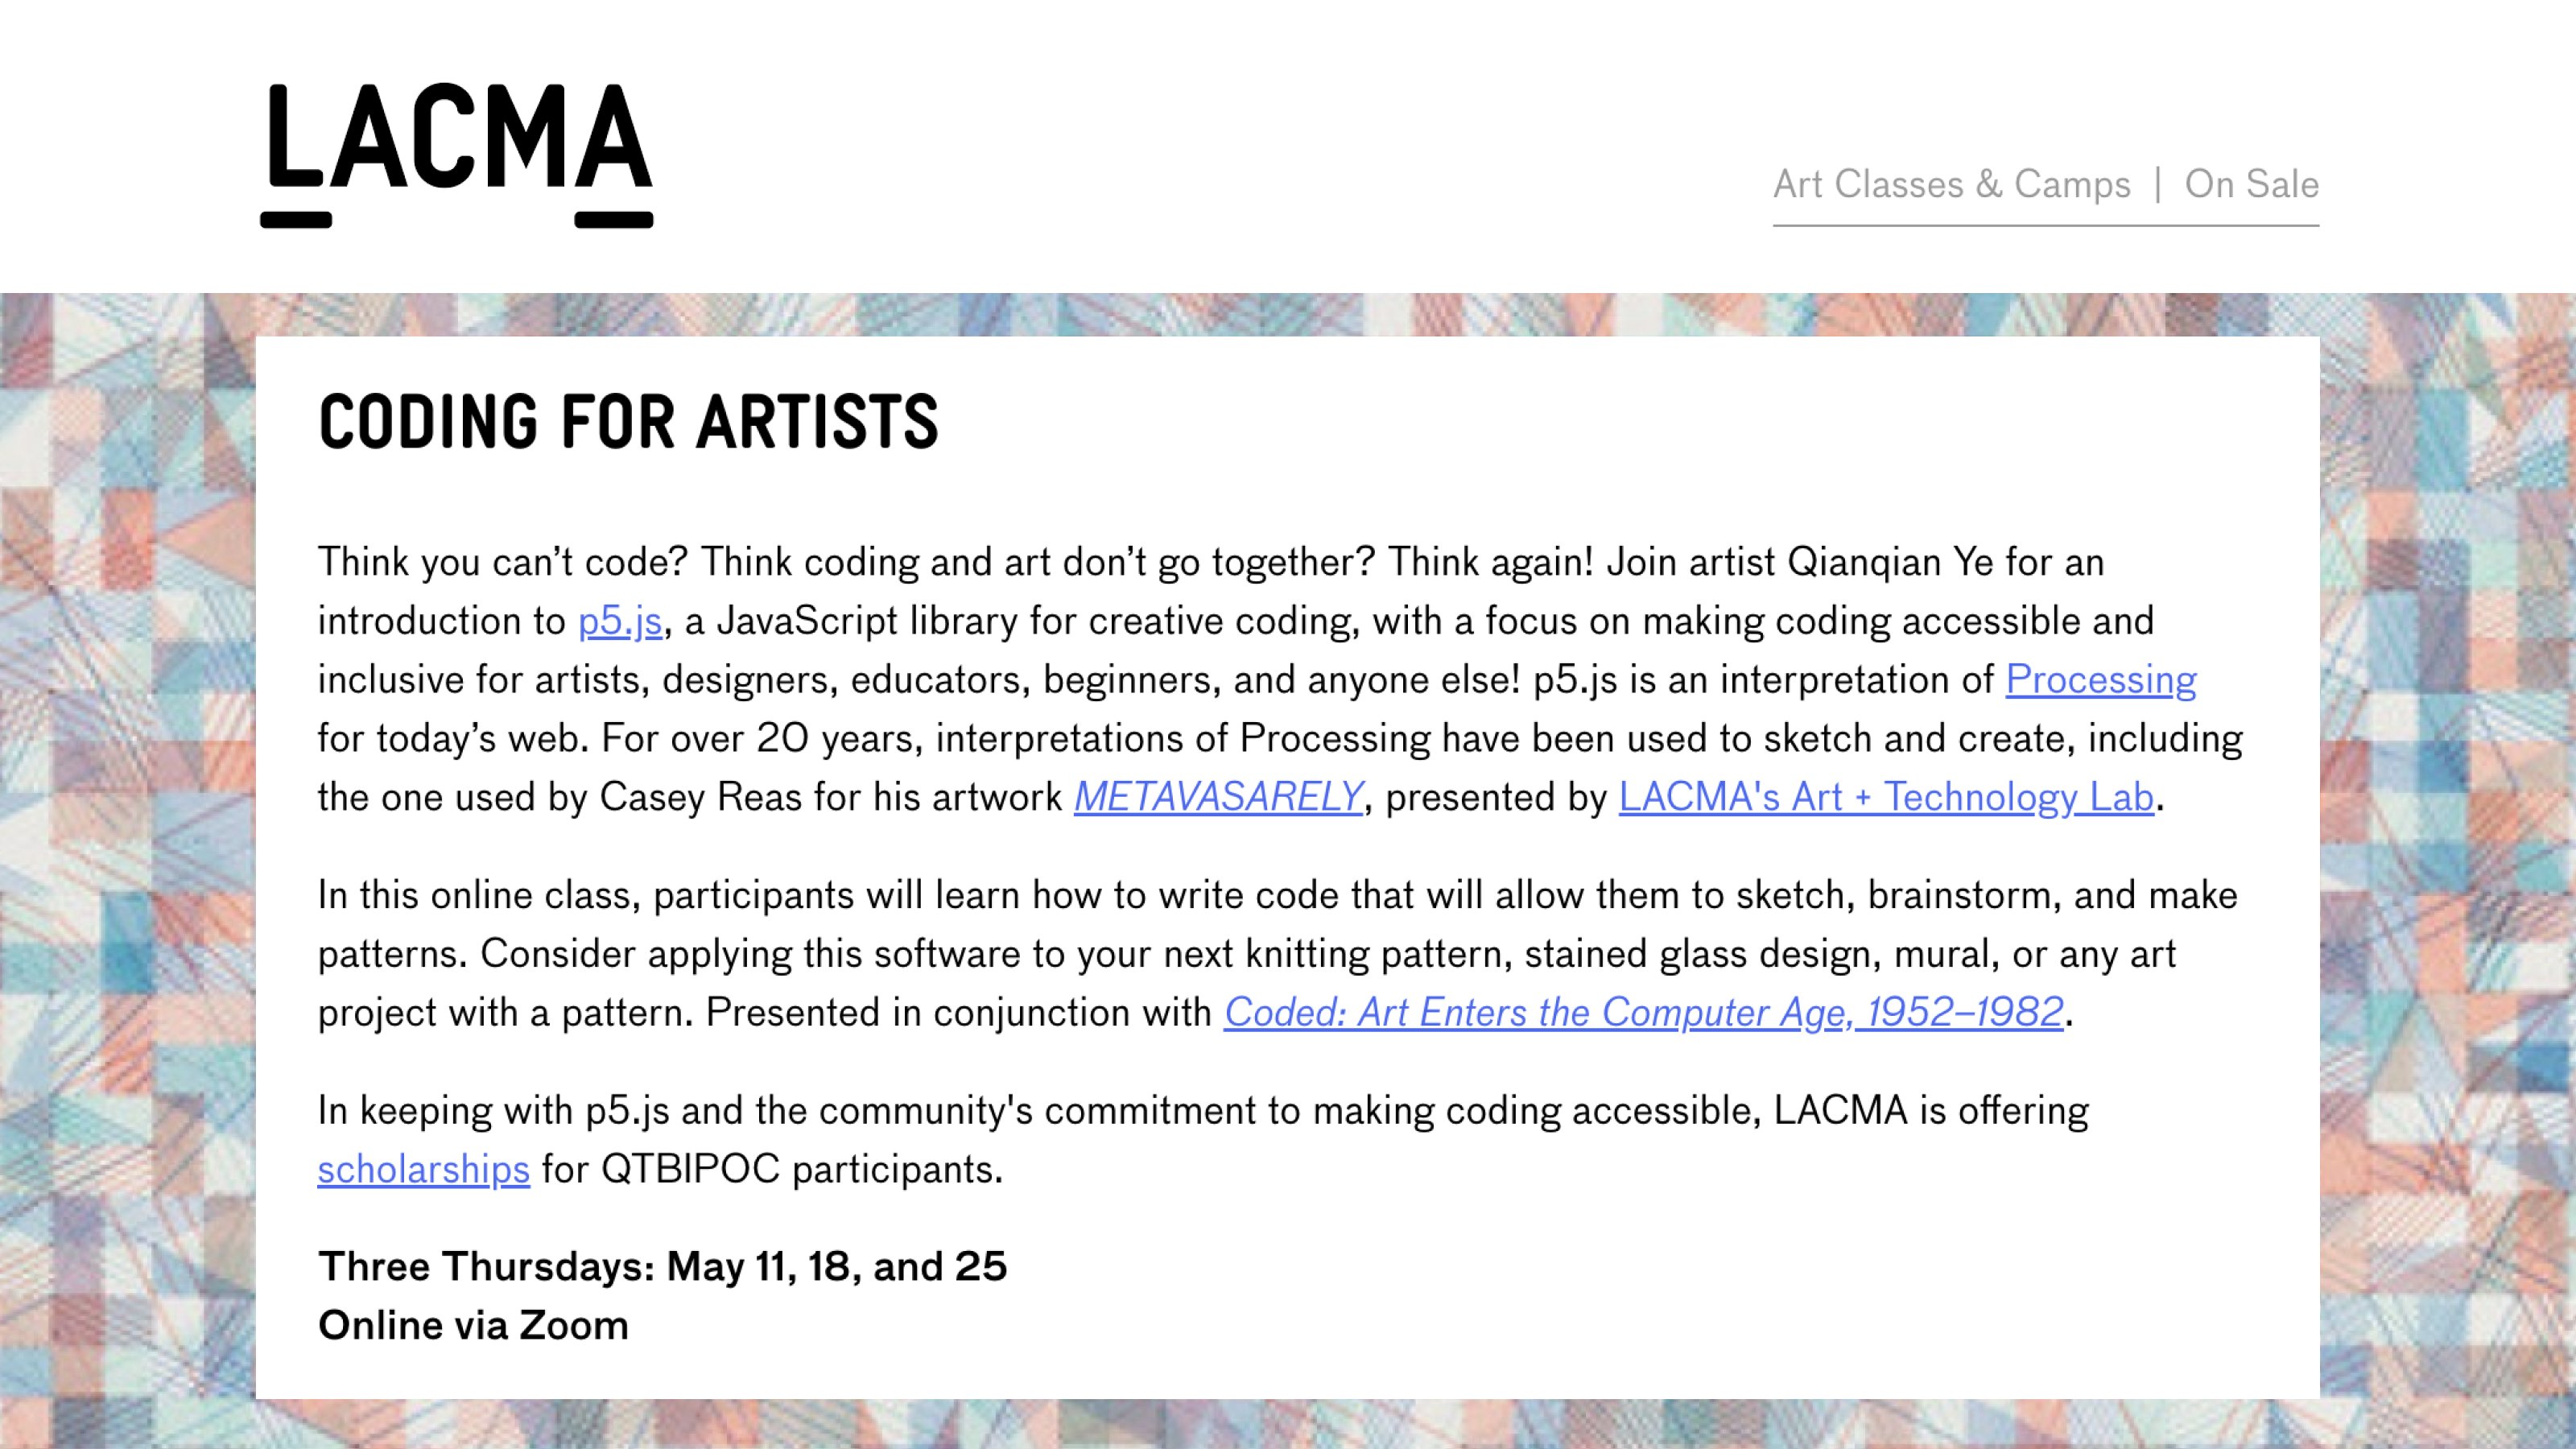Image resolution: width=2576 pixels, height=1449 pixels.
Task: Click the patterned background left of the card
Action: click(127, 870)
